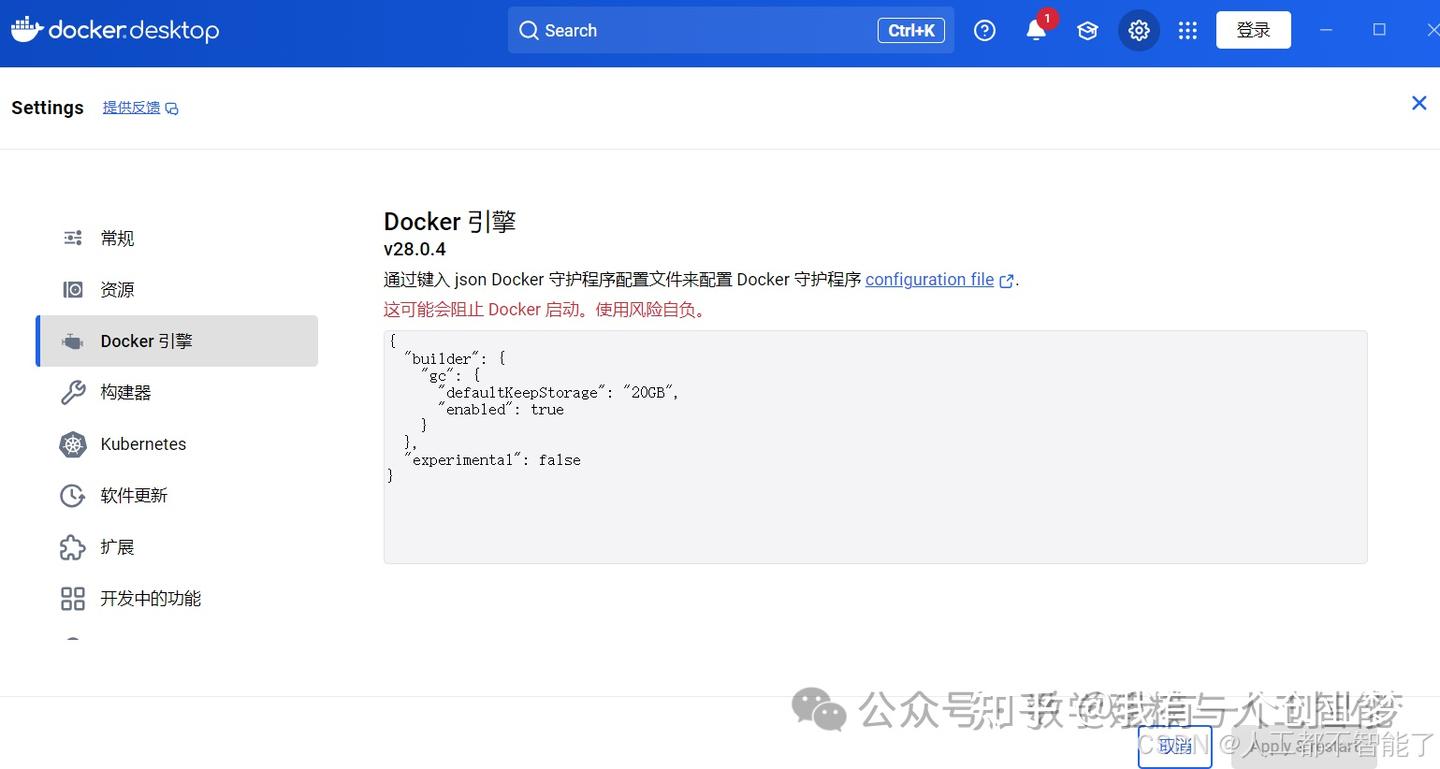Open the configuration file link
1440x769 pixels.
tap(929, 279)
